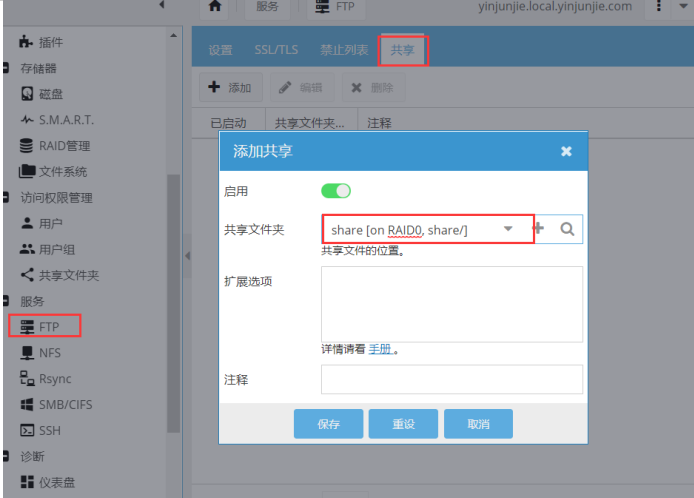Collapse the sidebar with the top arrow
Image resolution: width=694 pixels, height=498 pixels.
162,5
